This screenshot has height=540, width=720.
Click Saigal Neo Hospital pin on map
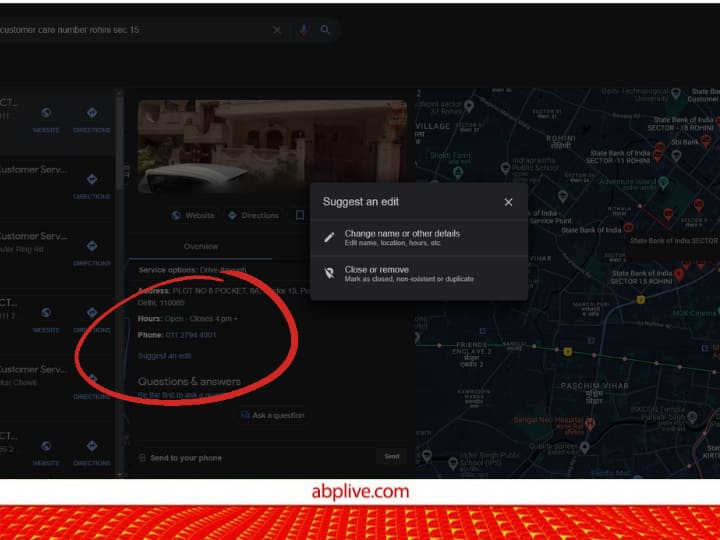(591, 423)
